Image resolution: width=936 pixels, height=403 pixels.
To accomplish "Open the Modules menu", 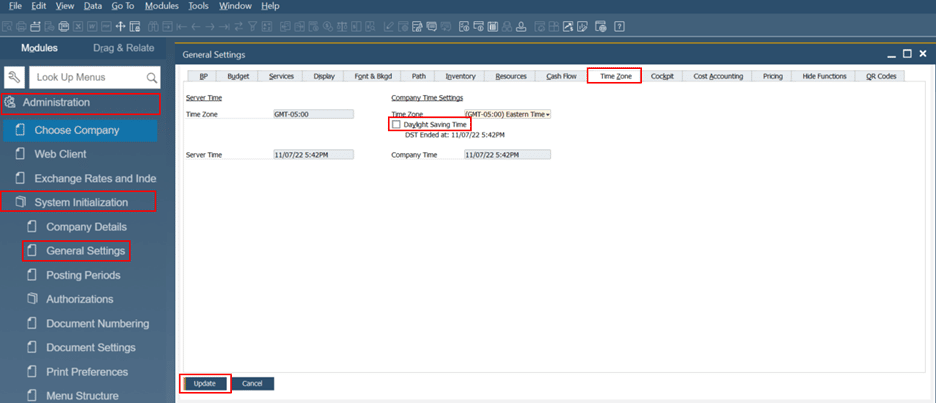I will click(x=162, y=6).
